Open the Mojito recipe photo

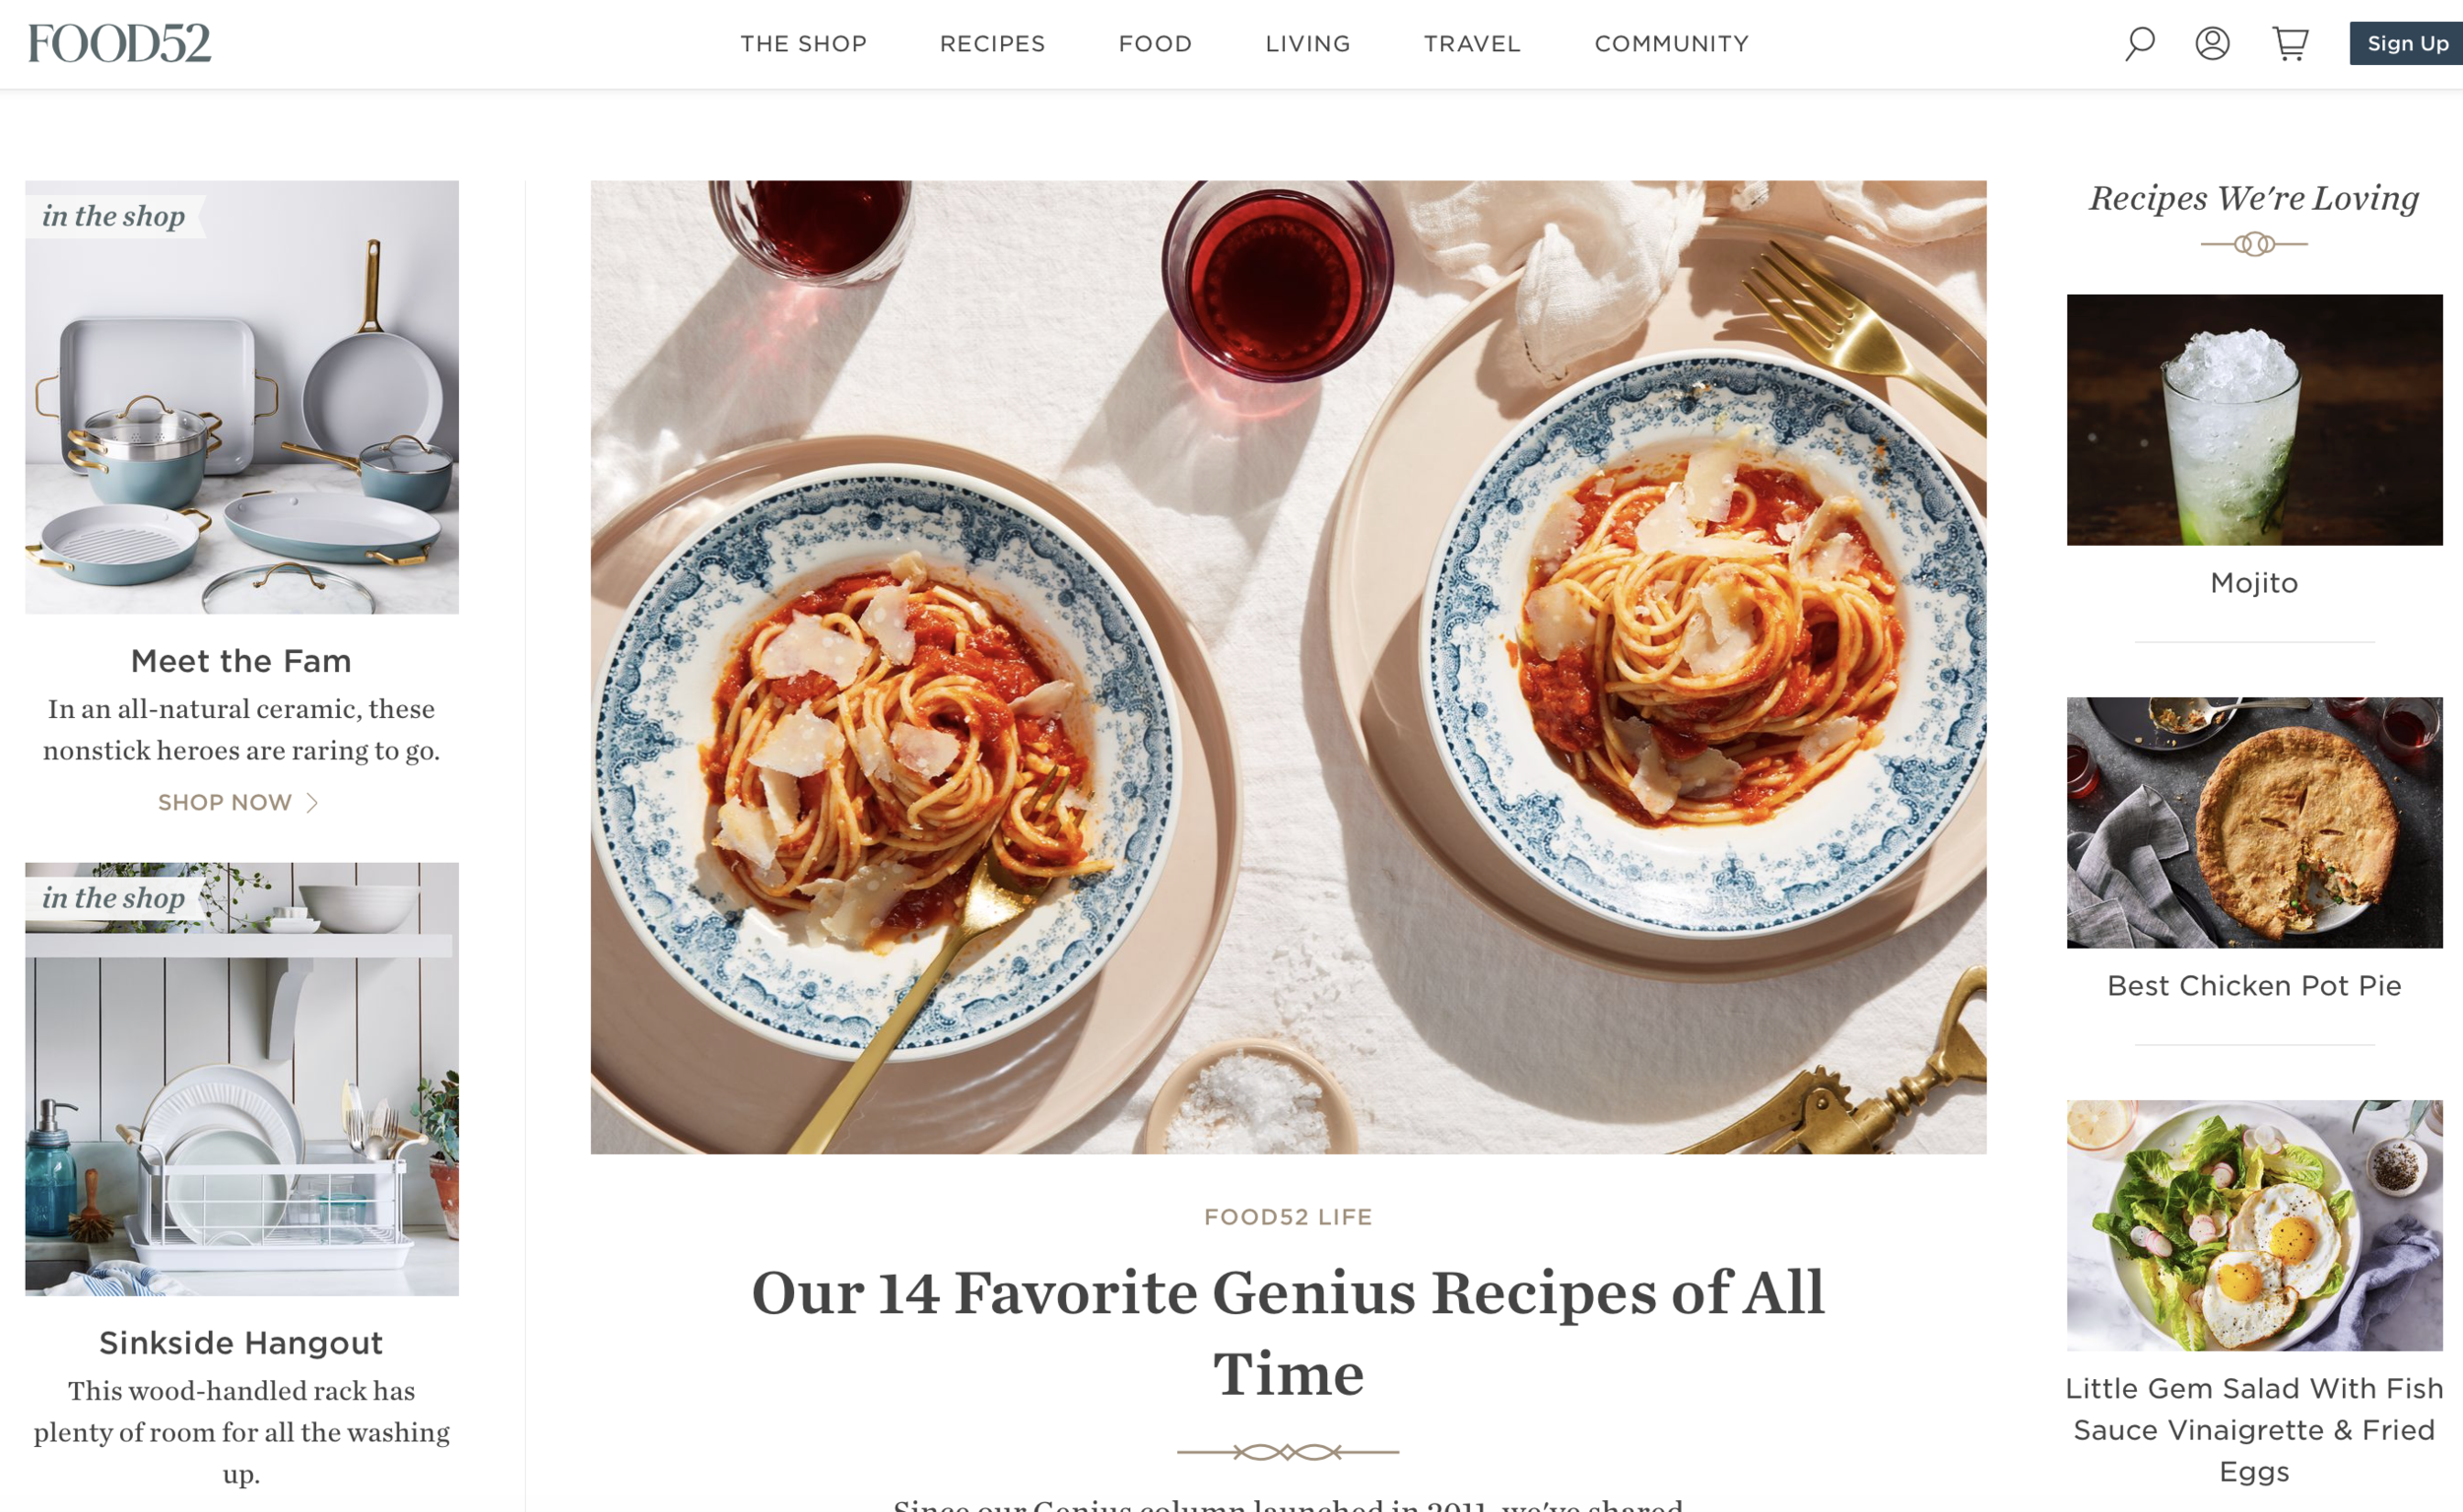pyautogui.click(x=2254, y=420)
